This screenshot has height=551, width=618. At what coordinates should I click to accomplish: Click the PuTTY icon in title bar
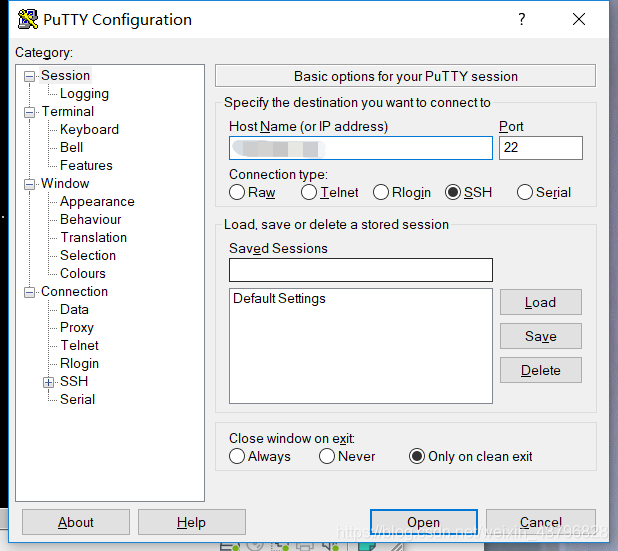point(28,19)
